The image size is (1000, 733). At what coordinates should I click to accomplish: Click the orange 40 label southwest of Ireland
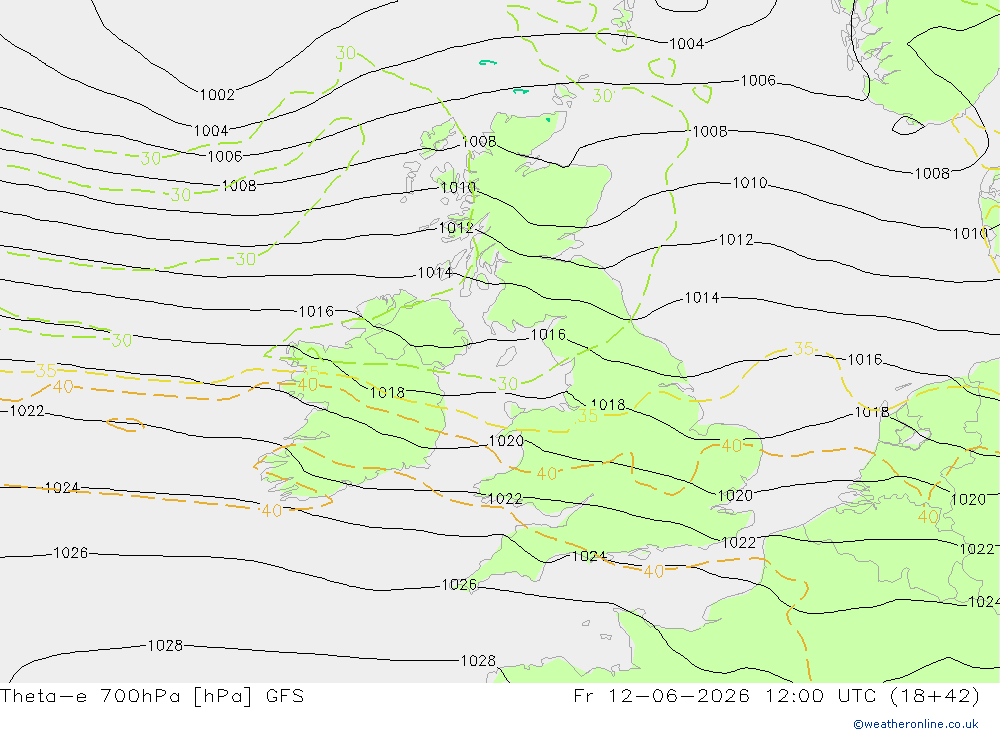(272, 511)
